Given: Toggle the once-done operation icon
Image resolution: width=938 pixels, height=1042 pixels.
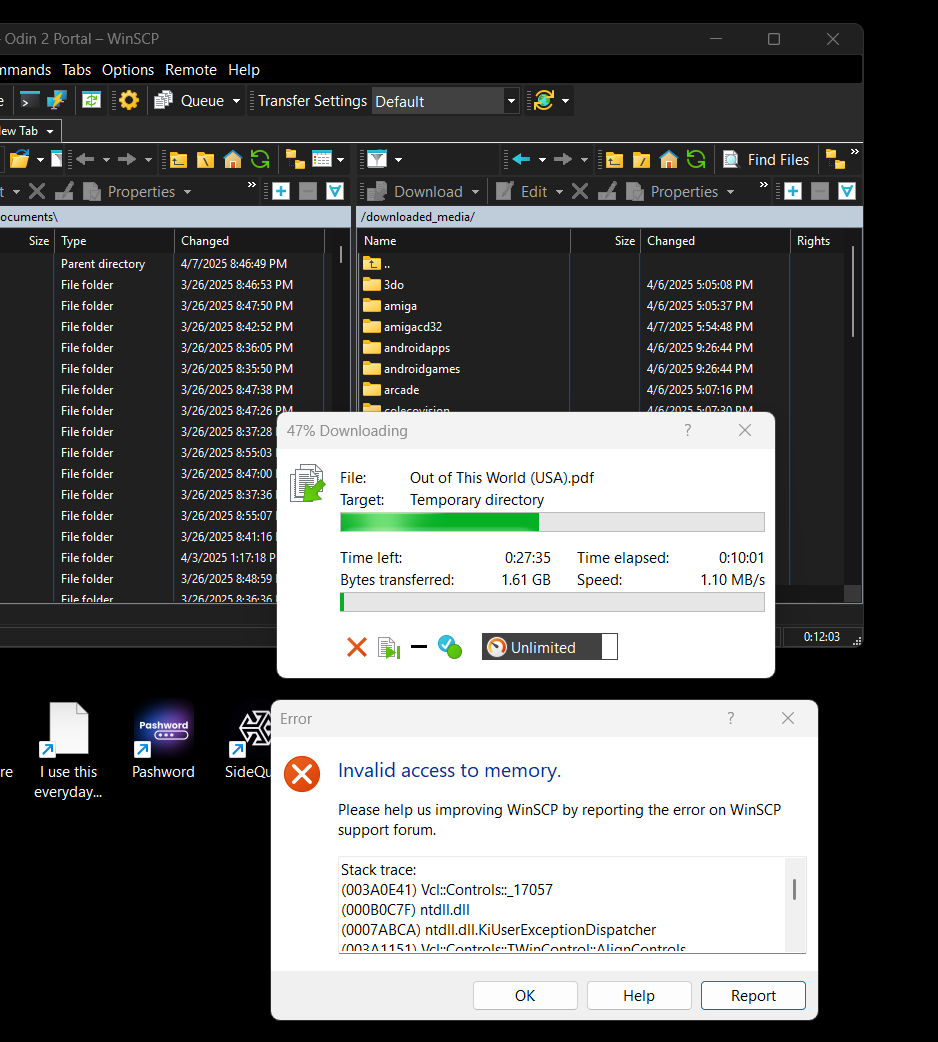Looking at the screenshot, I should coord(449,648).
